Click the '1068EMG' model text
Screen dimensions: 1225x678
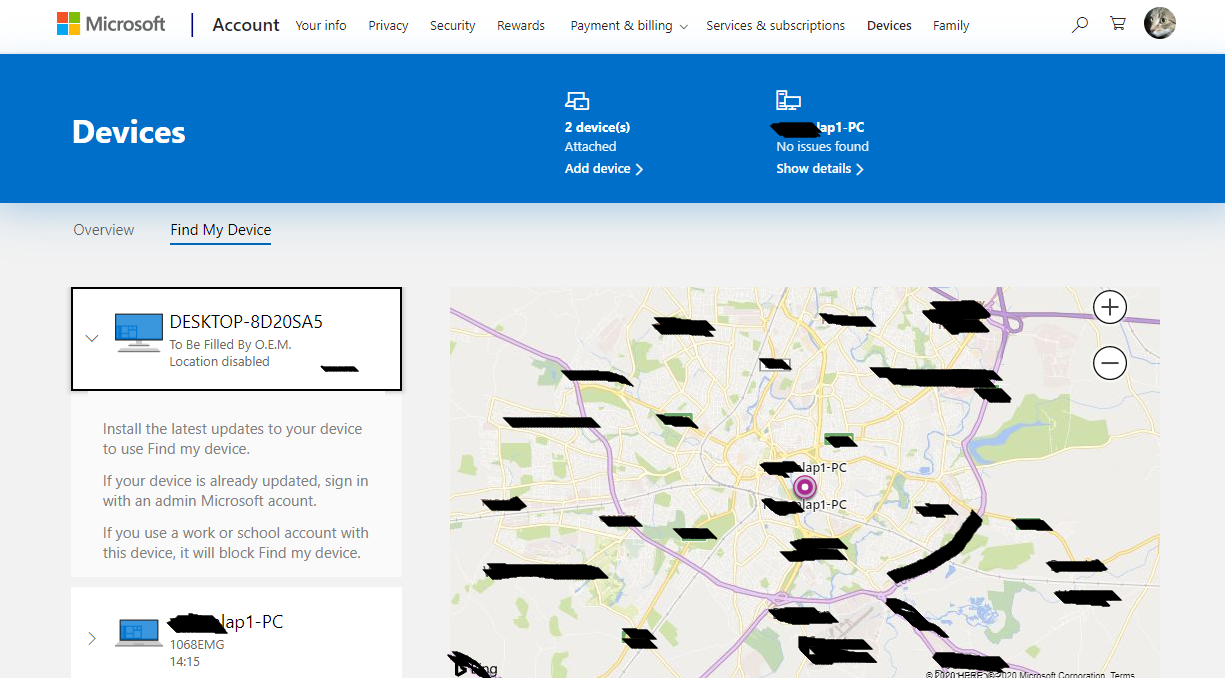tap(197, 645)
